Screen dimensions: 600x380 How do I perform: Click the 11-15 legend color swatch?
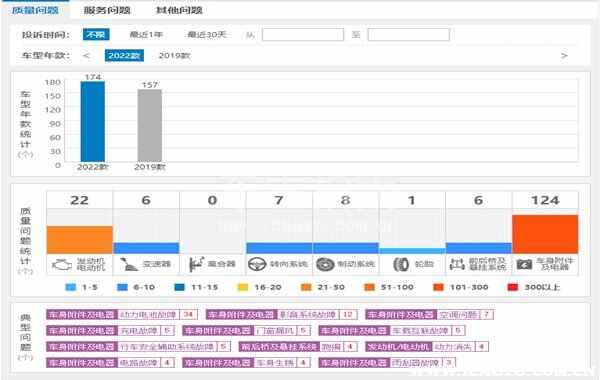(179, 287)
